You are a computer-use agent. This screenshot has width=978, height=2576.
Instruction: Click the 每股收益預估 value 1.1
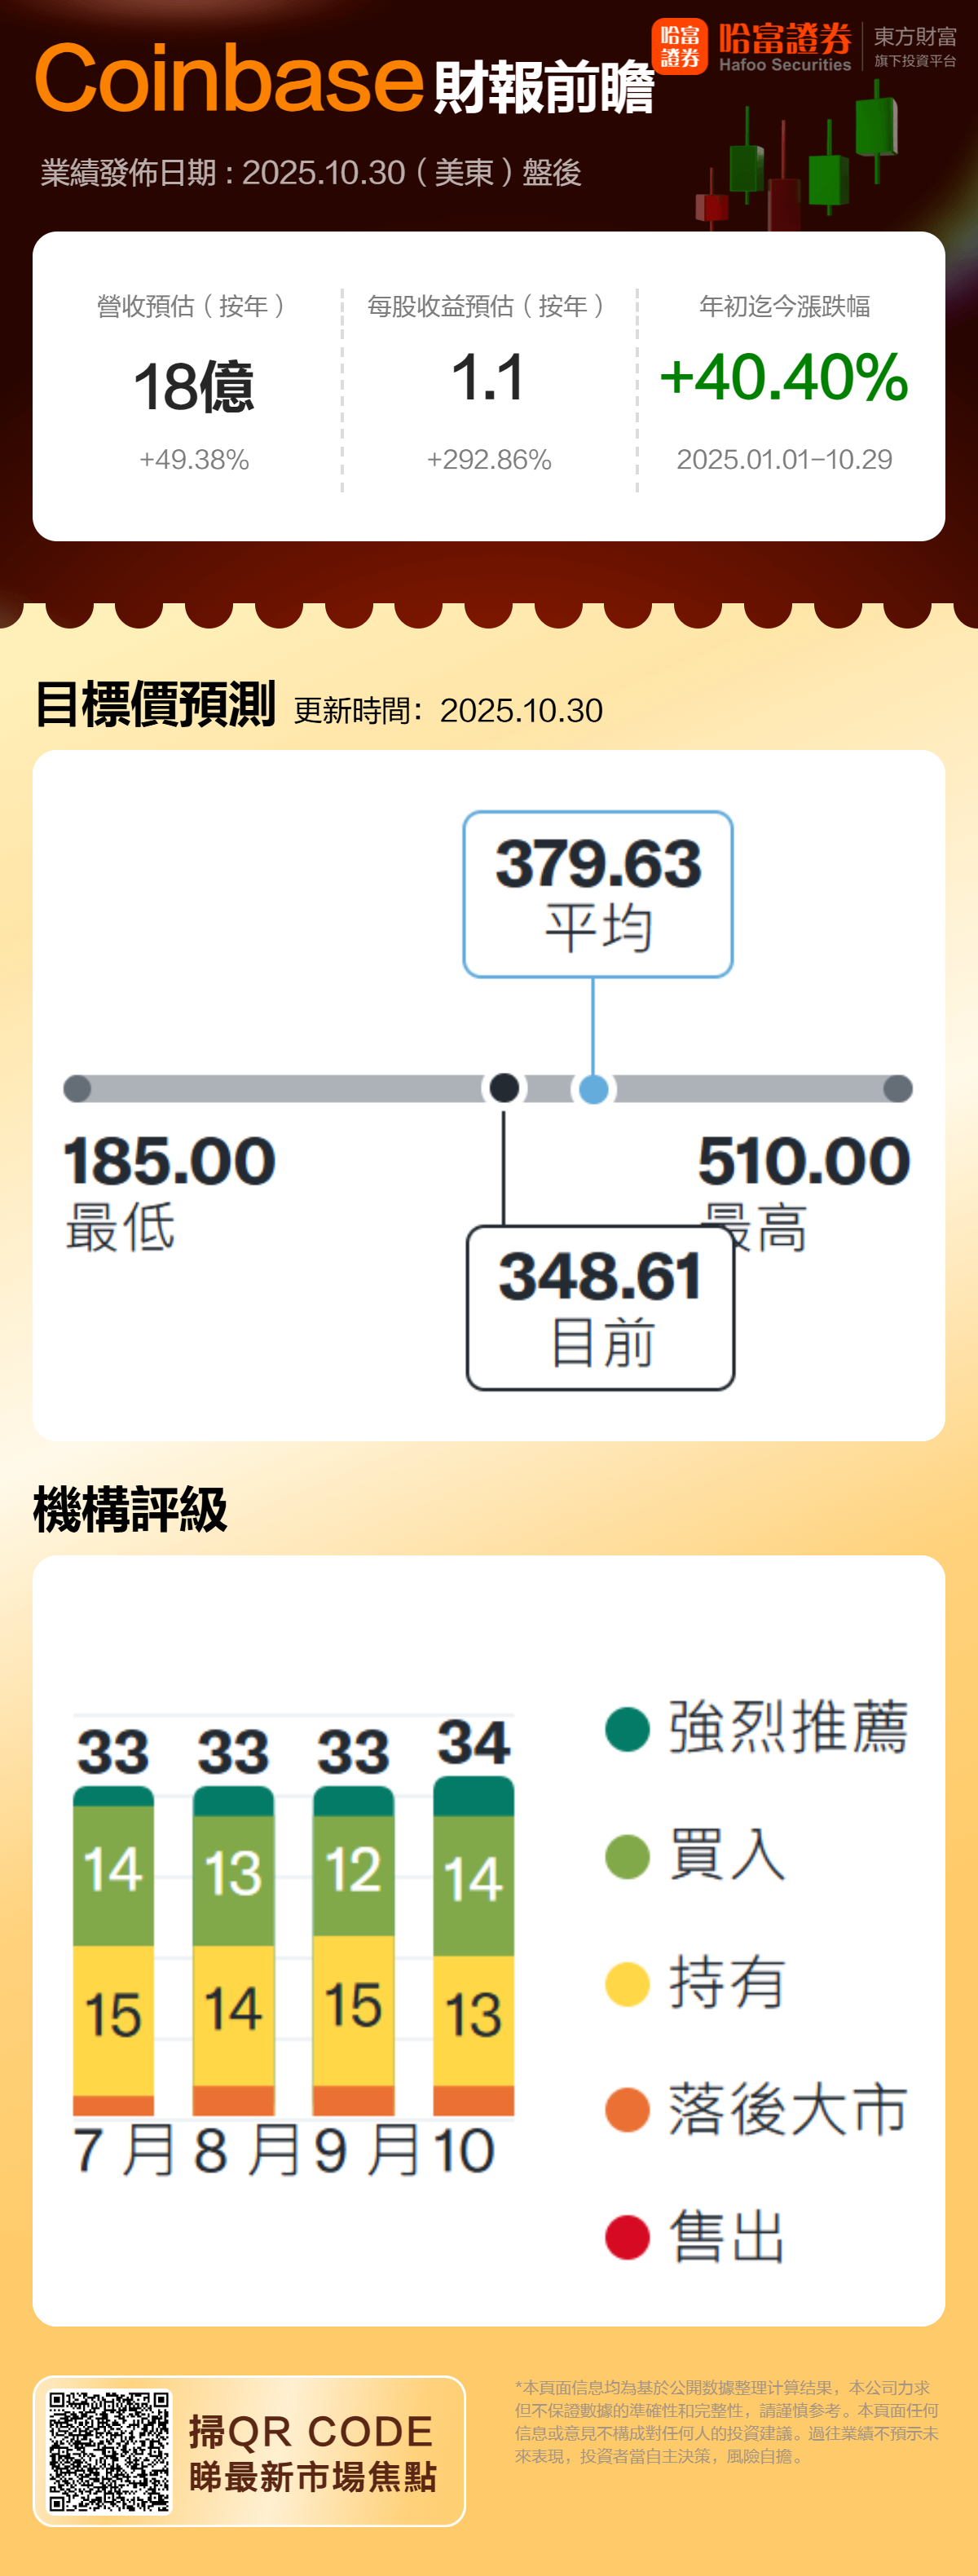[488, 378]
